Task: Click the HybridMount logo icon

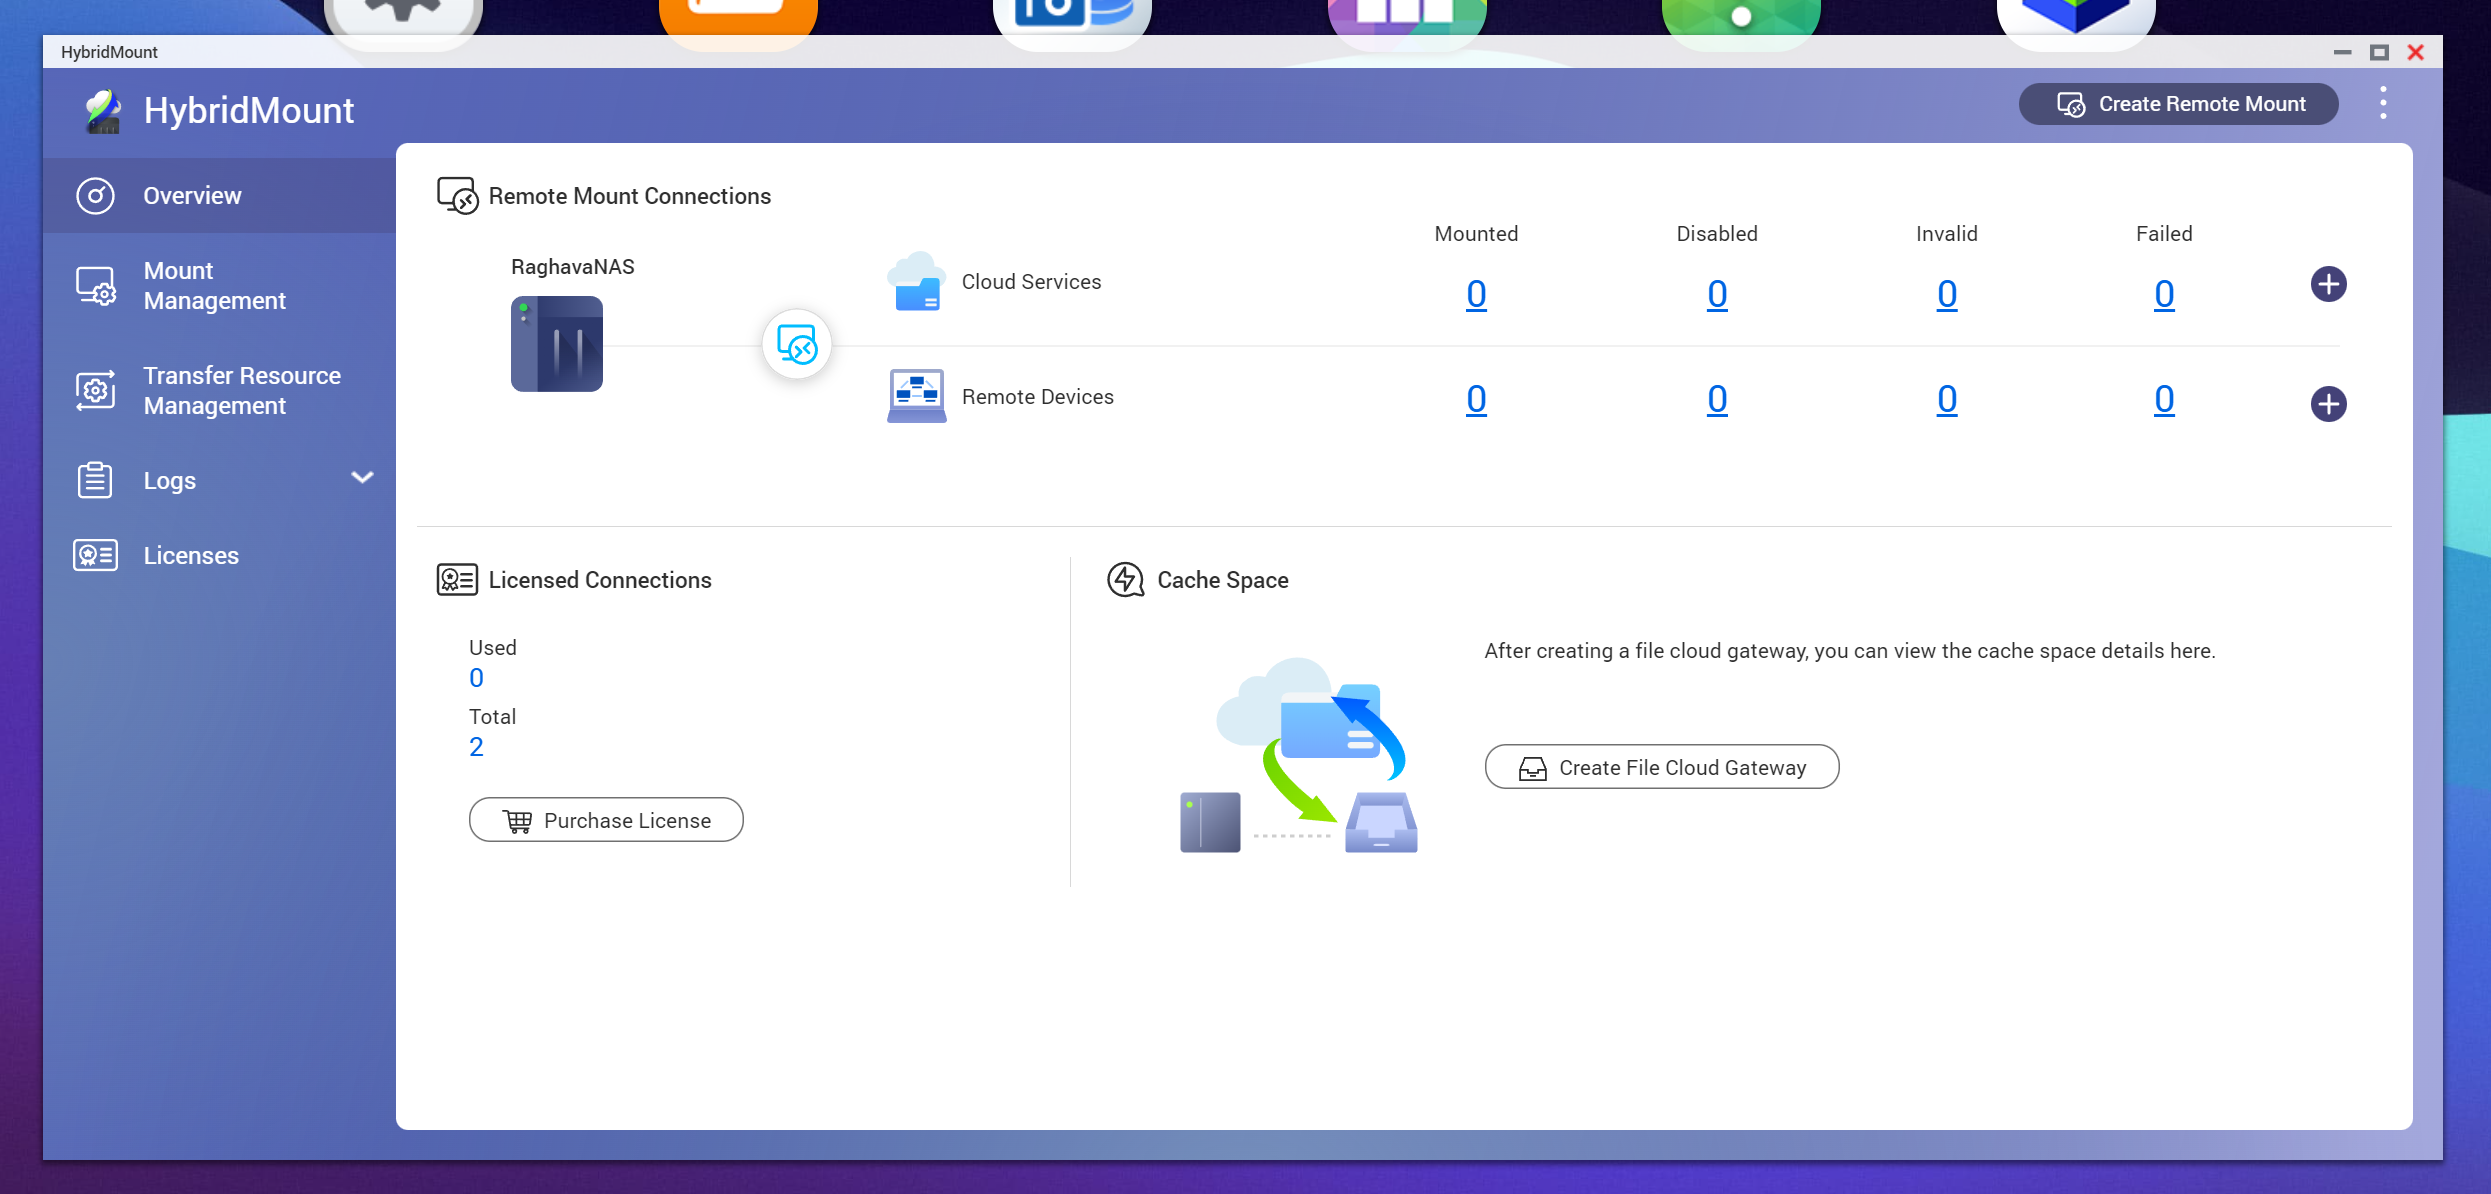Action: 102,111
